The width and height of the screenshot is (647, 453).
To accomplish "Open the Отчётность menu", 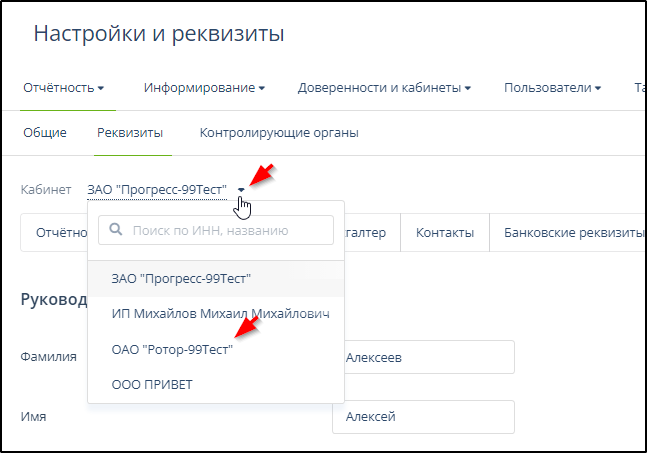I will click(63, 88).
